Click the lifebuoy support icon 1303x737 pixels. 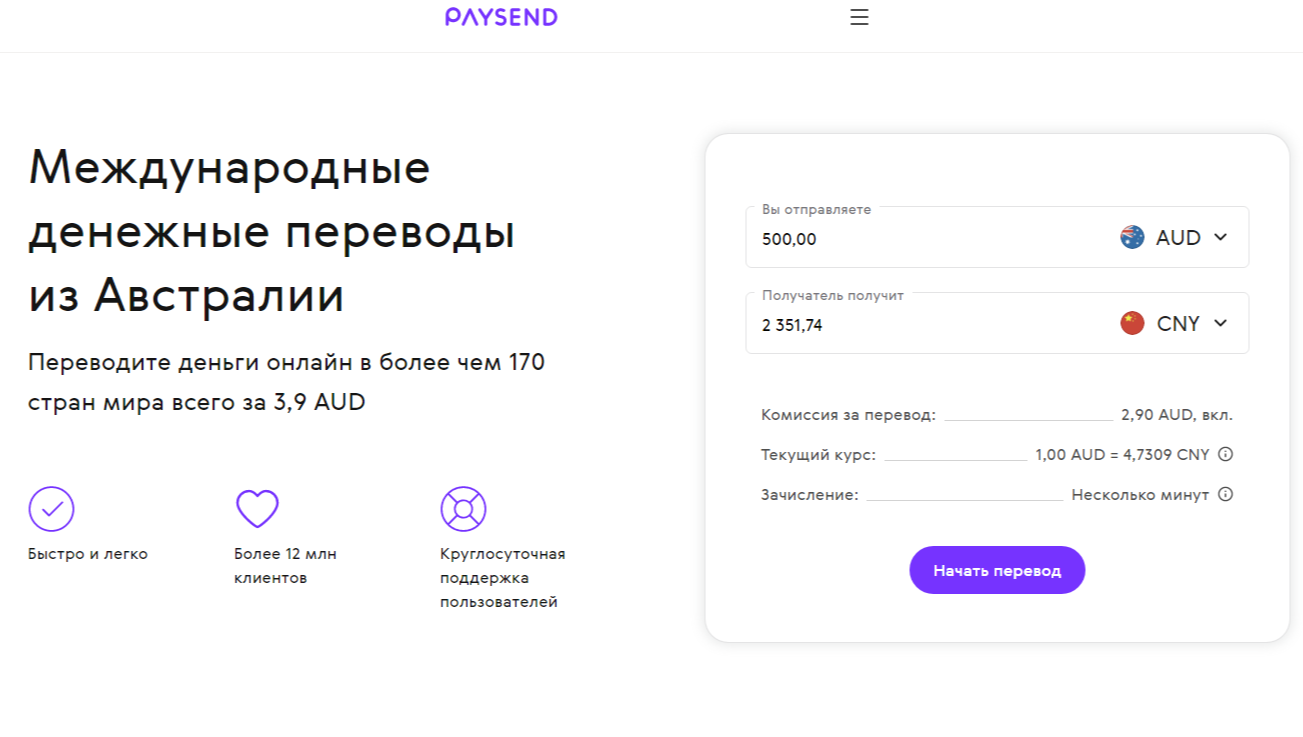pyautogui.click(x=463, y=509)
